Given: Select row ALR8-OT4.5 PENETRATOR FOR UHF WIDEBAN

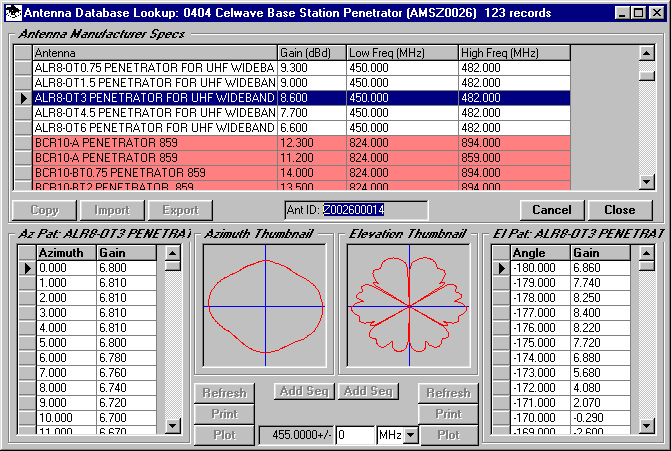Looking at the screenshot, I should (301, 113).
